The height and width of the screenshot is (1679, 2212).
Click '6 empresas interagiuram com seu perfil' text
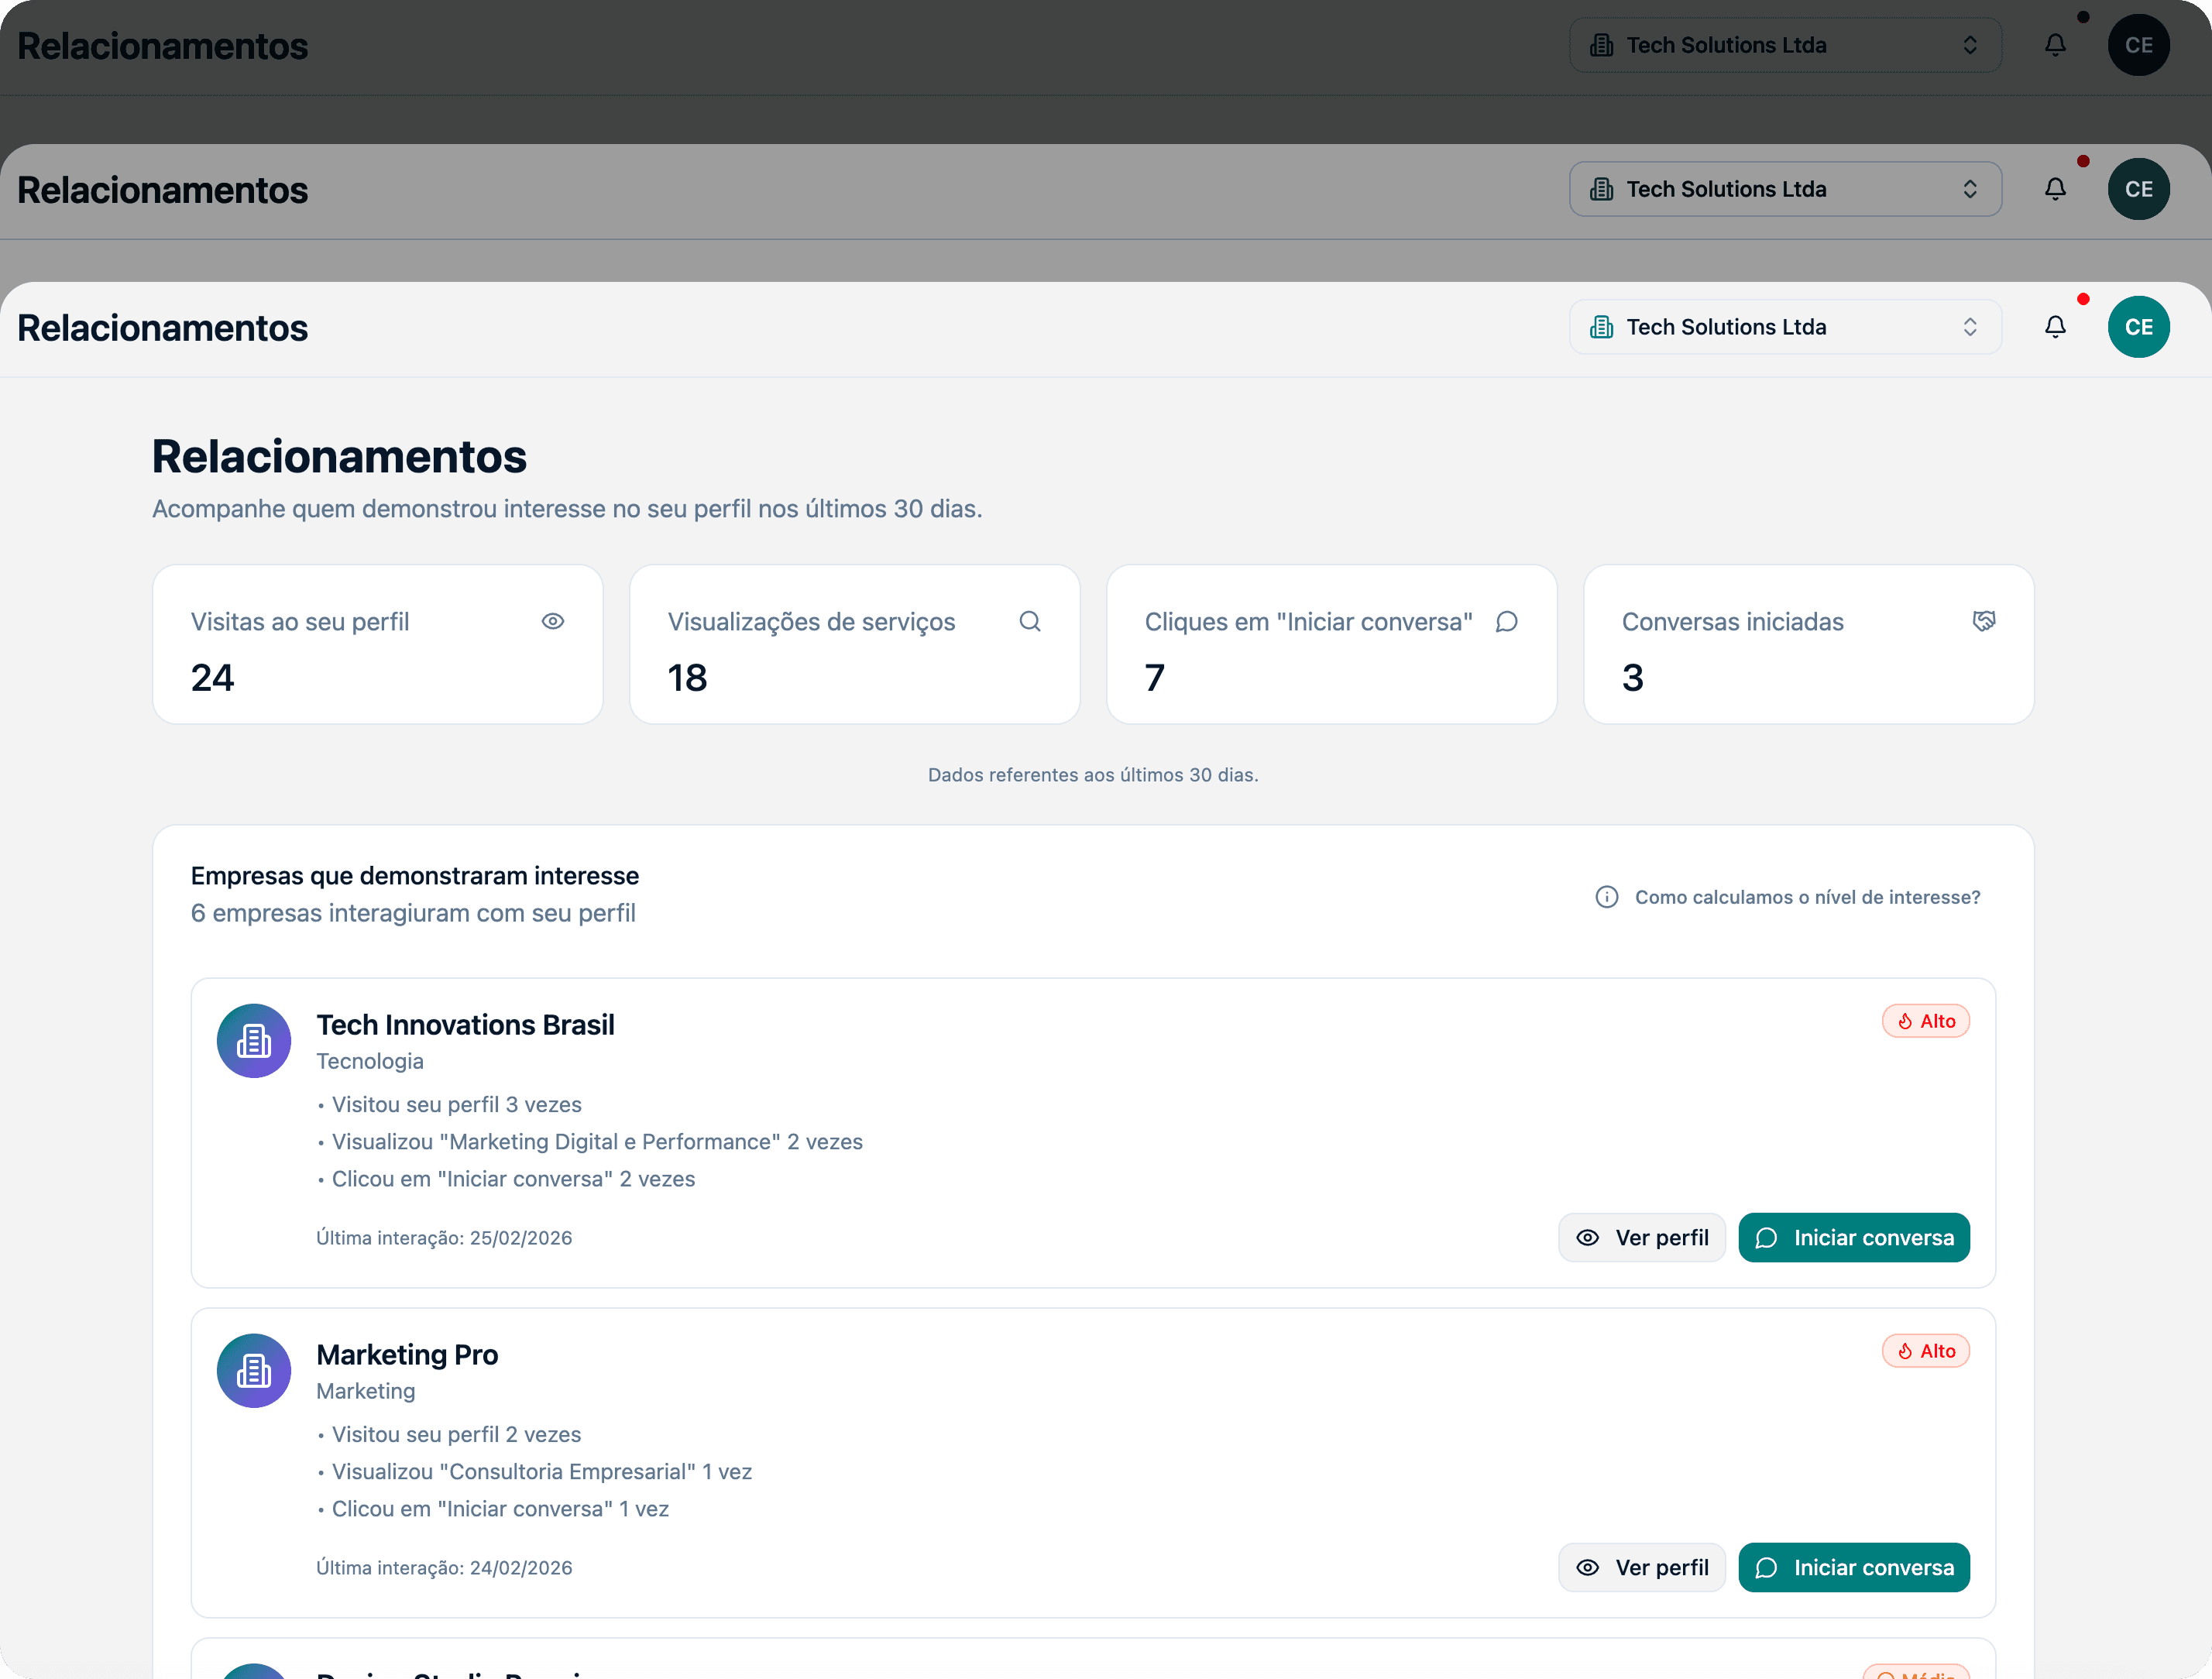click(413, 913)
